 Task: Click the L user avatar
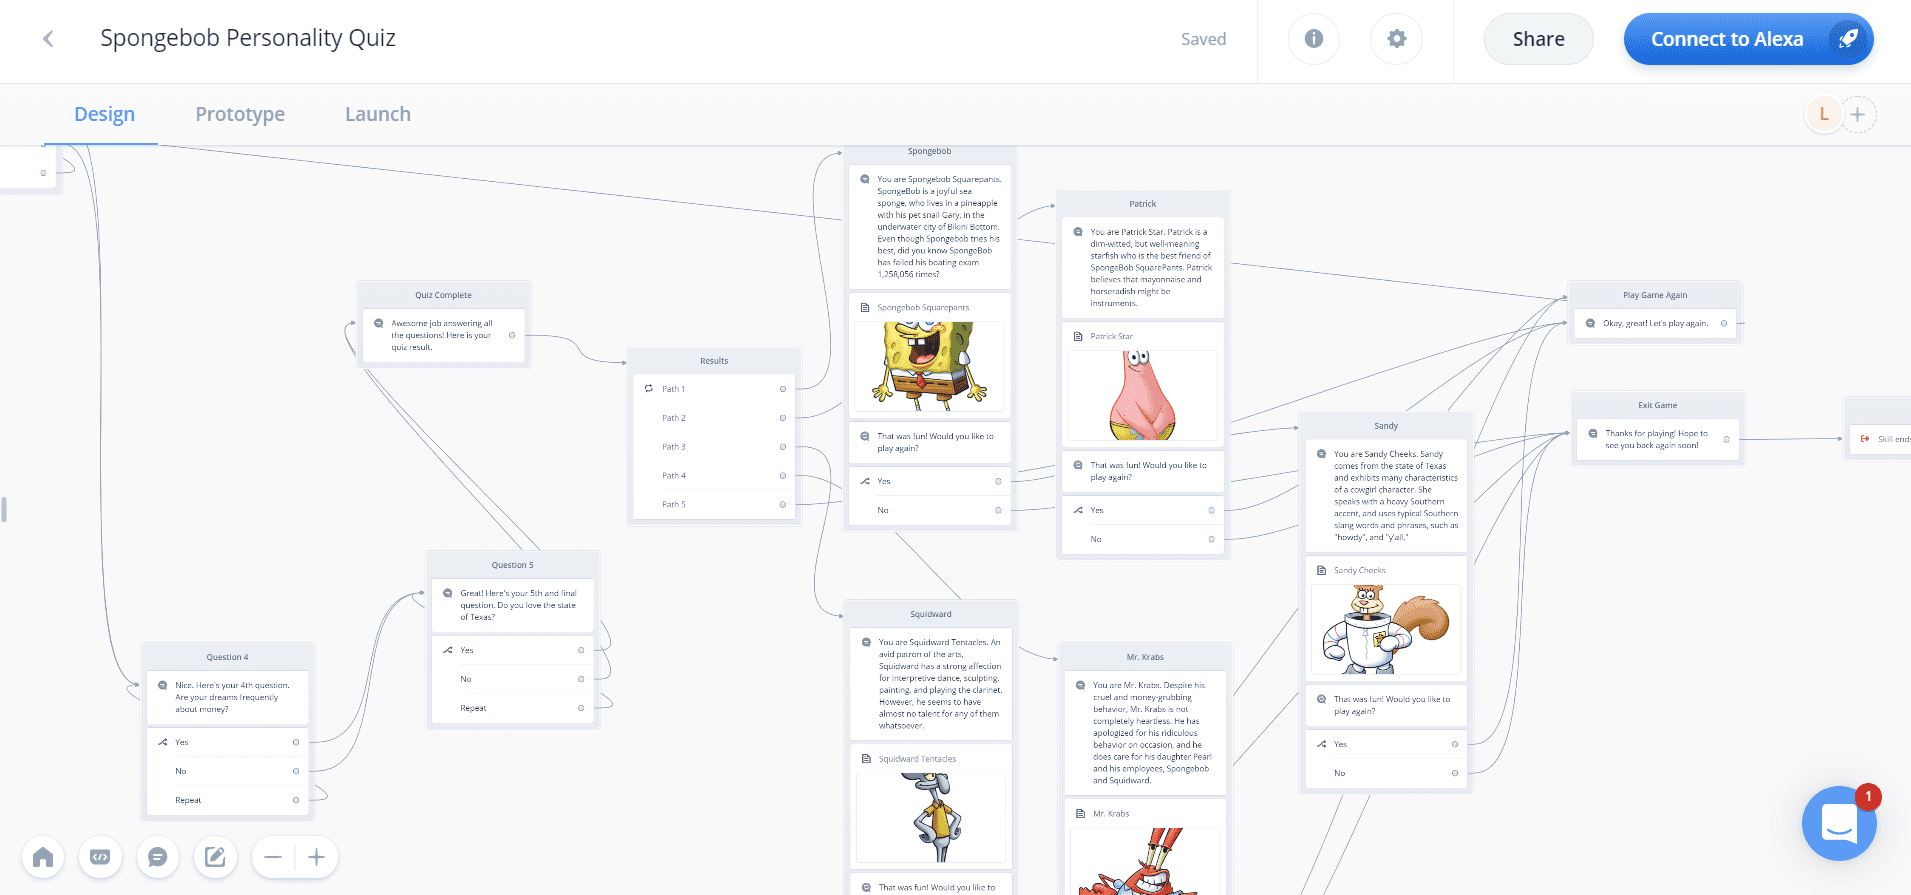[1824, 114]
